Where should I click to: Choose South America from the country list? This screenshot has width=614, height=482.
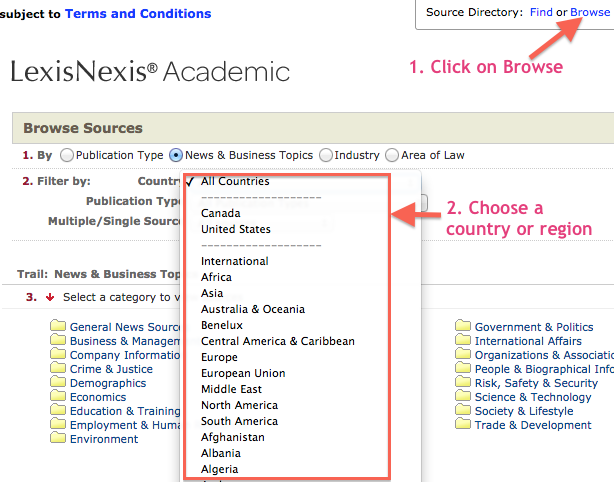coord(239,421)
